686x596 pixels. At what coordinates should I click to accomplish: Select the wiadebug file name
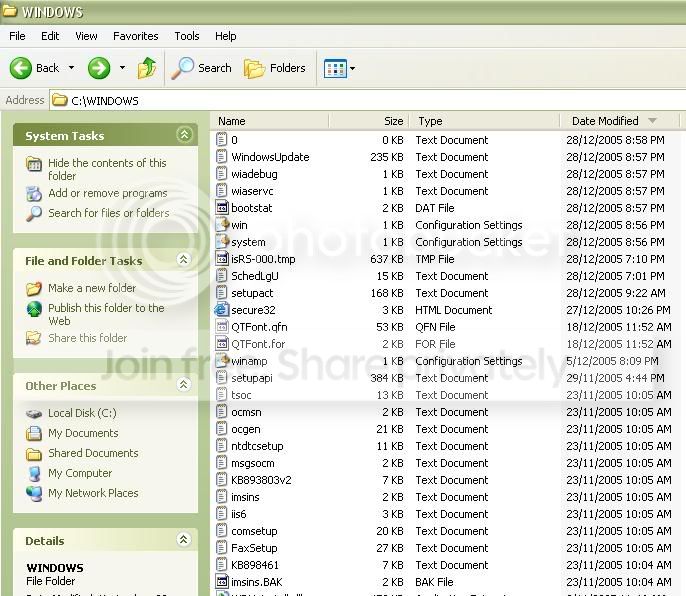(254, 174)
